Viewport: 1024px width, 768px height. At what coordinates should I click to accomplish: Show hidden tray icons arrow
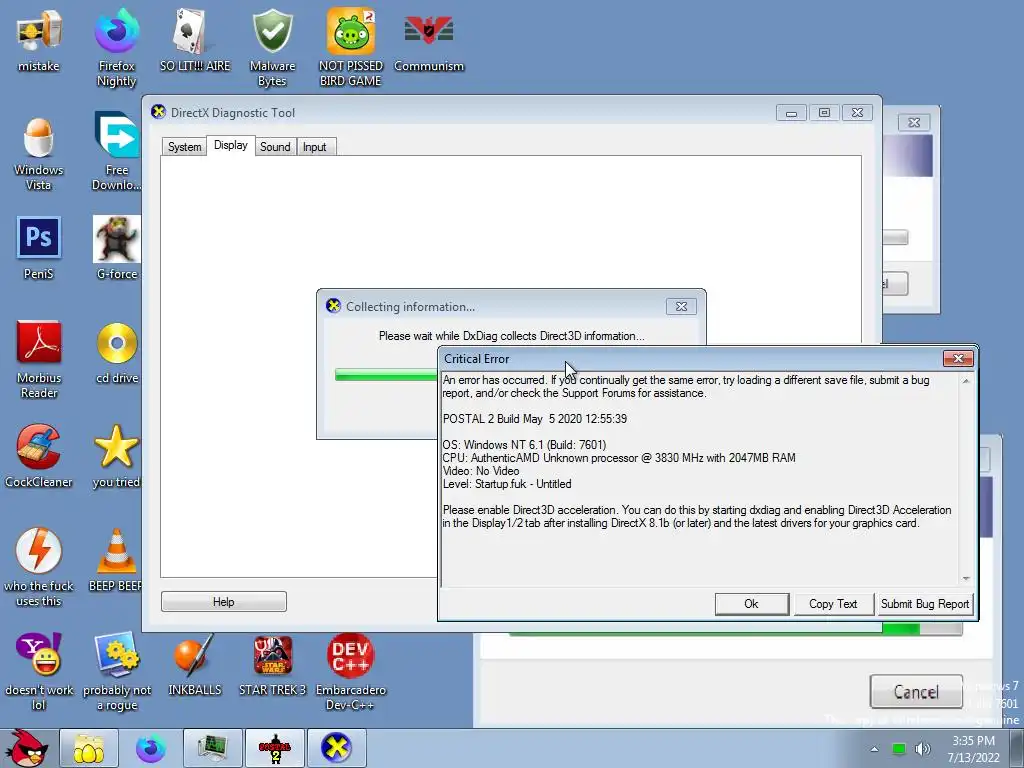[x=874, y=749]
